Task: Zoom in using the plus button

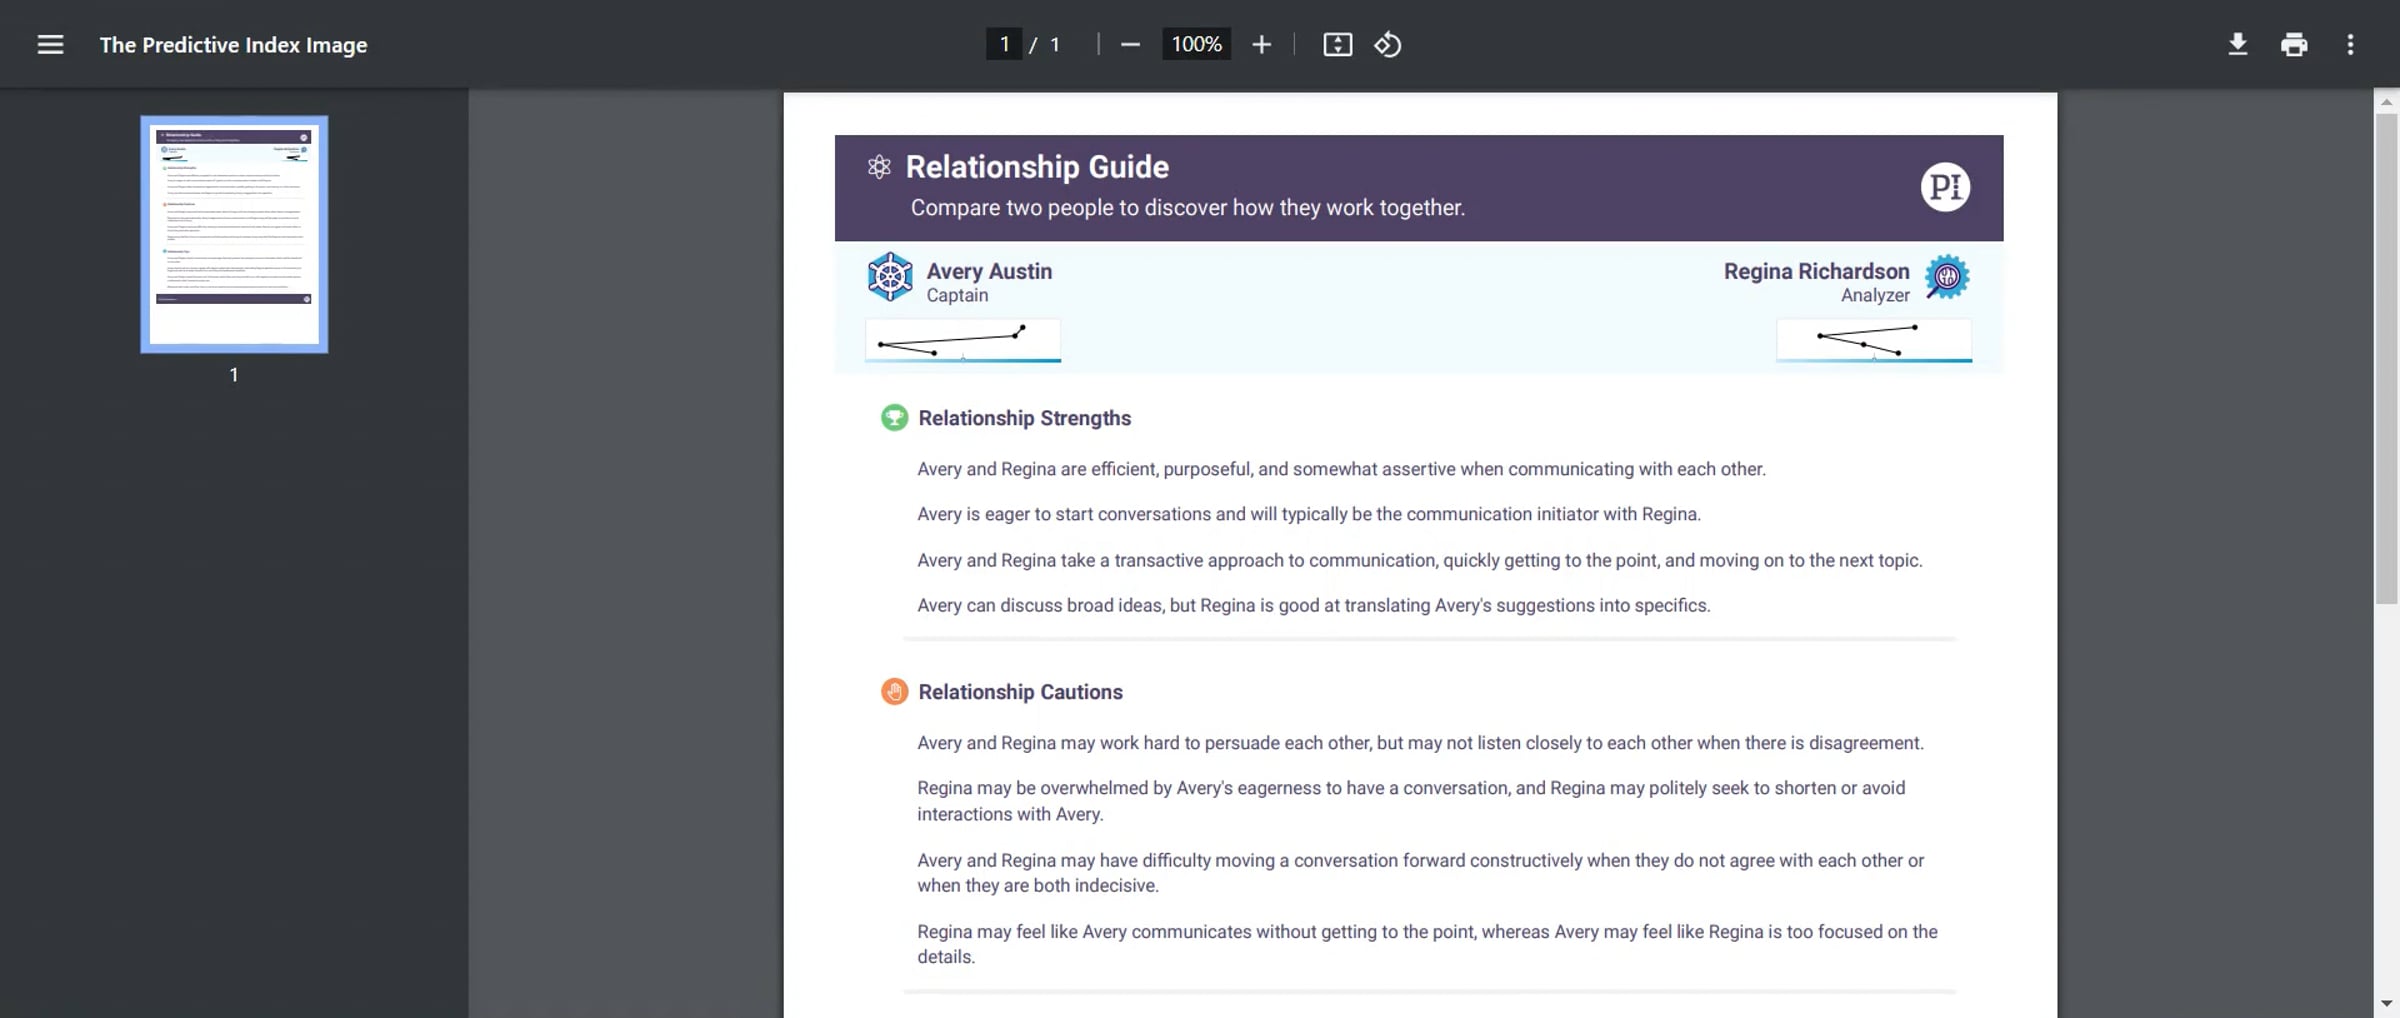Action: [1261, 44]
